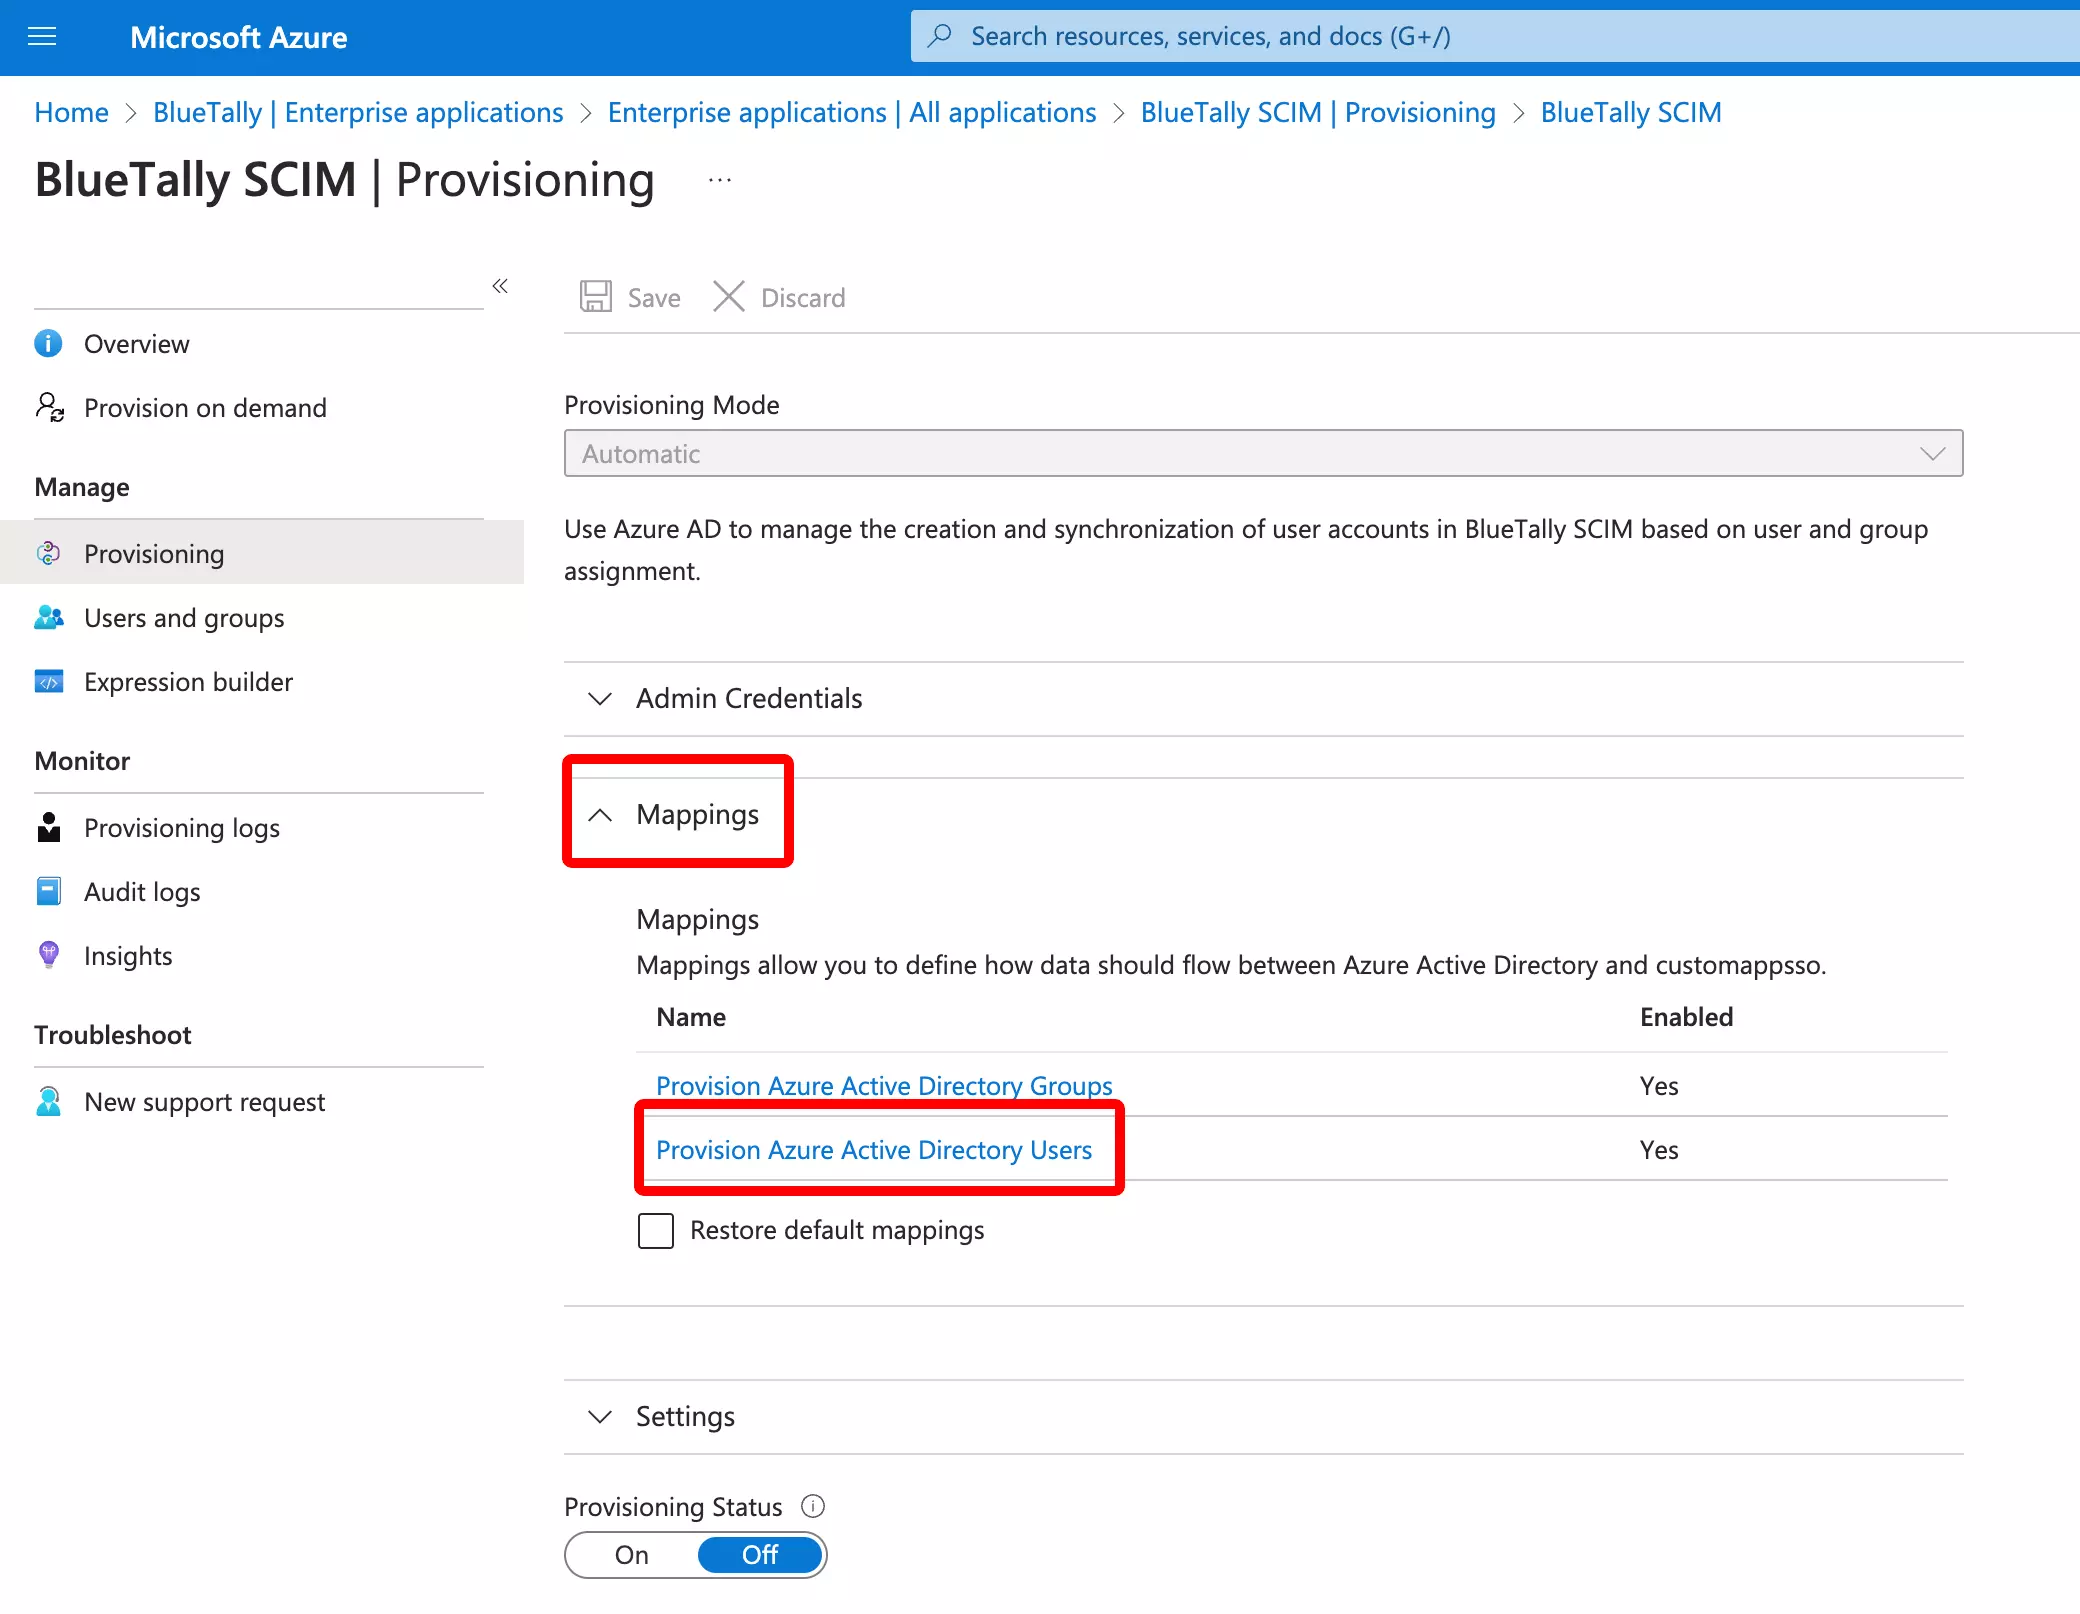Select Provision on demand menu item

point(205,408)
